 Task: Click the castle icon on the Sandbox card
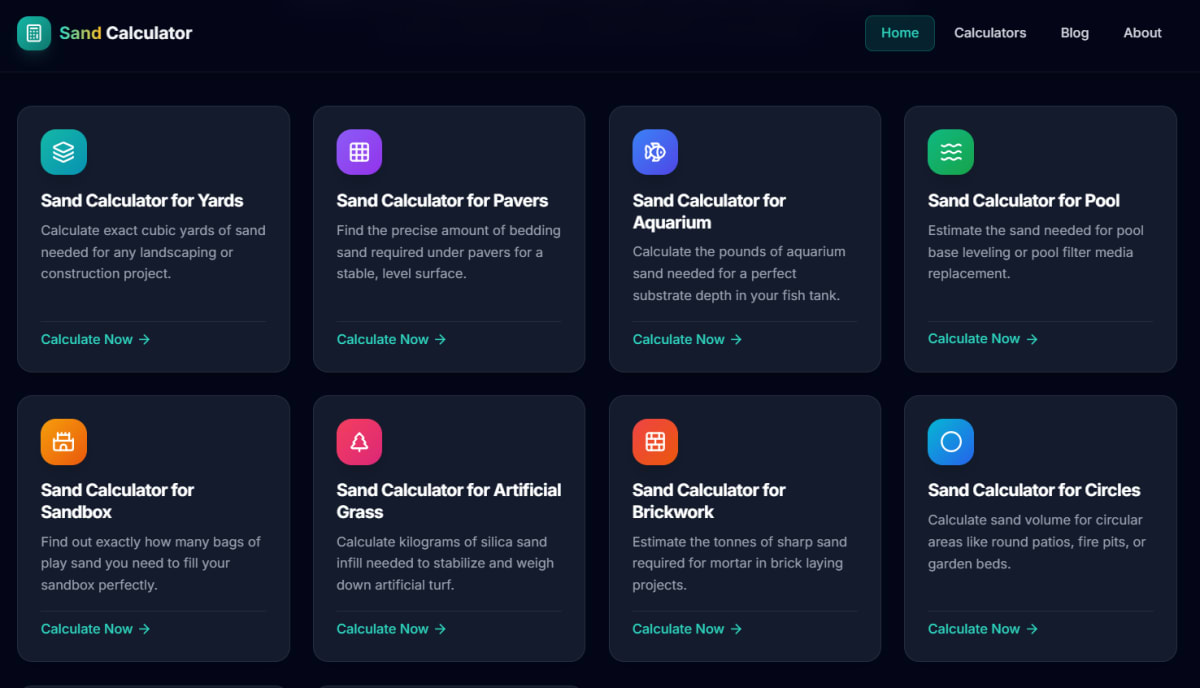click(64, 442)
